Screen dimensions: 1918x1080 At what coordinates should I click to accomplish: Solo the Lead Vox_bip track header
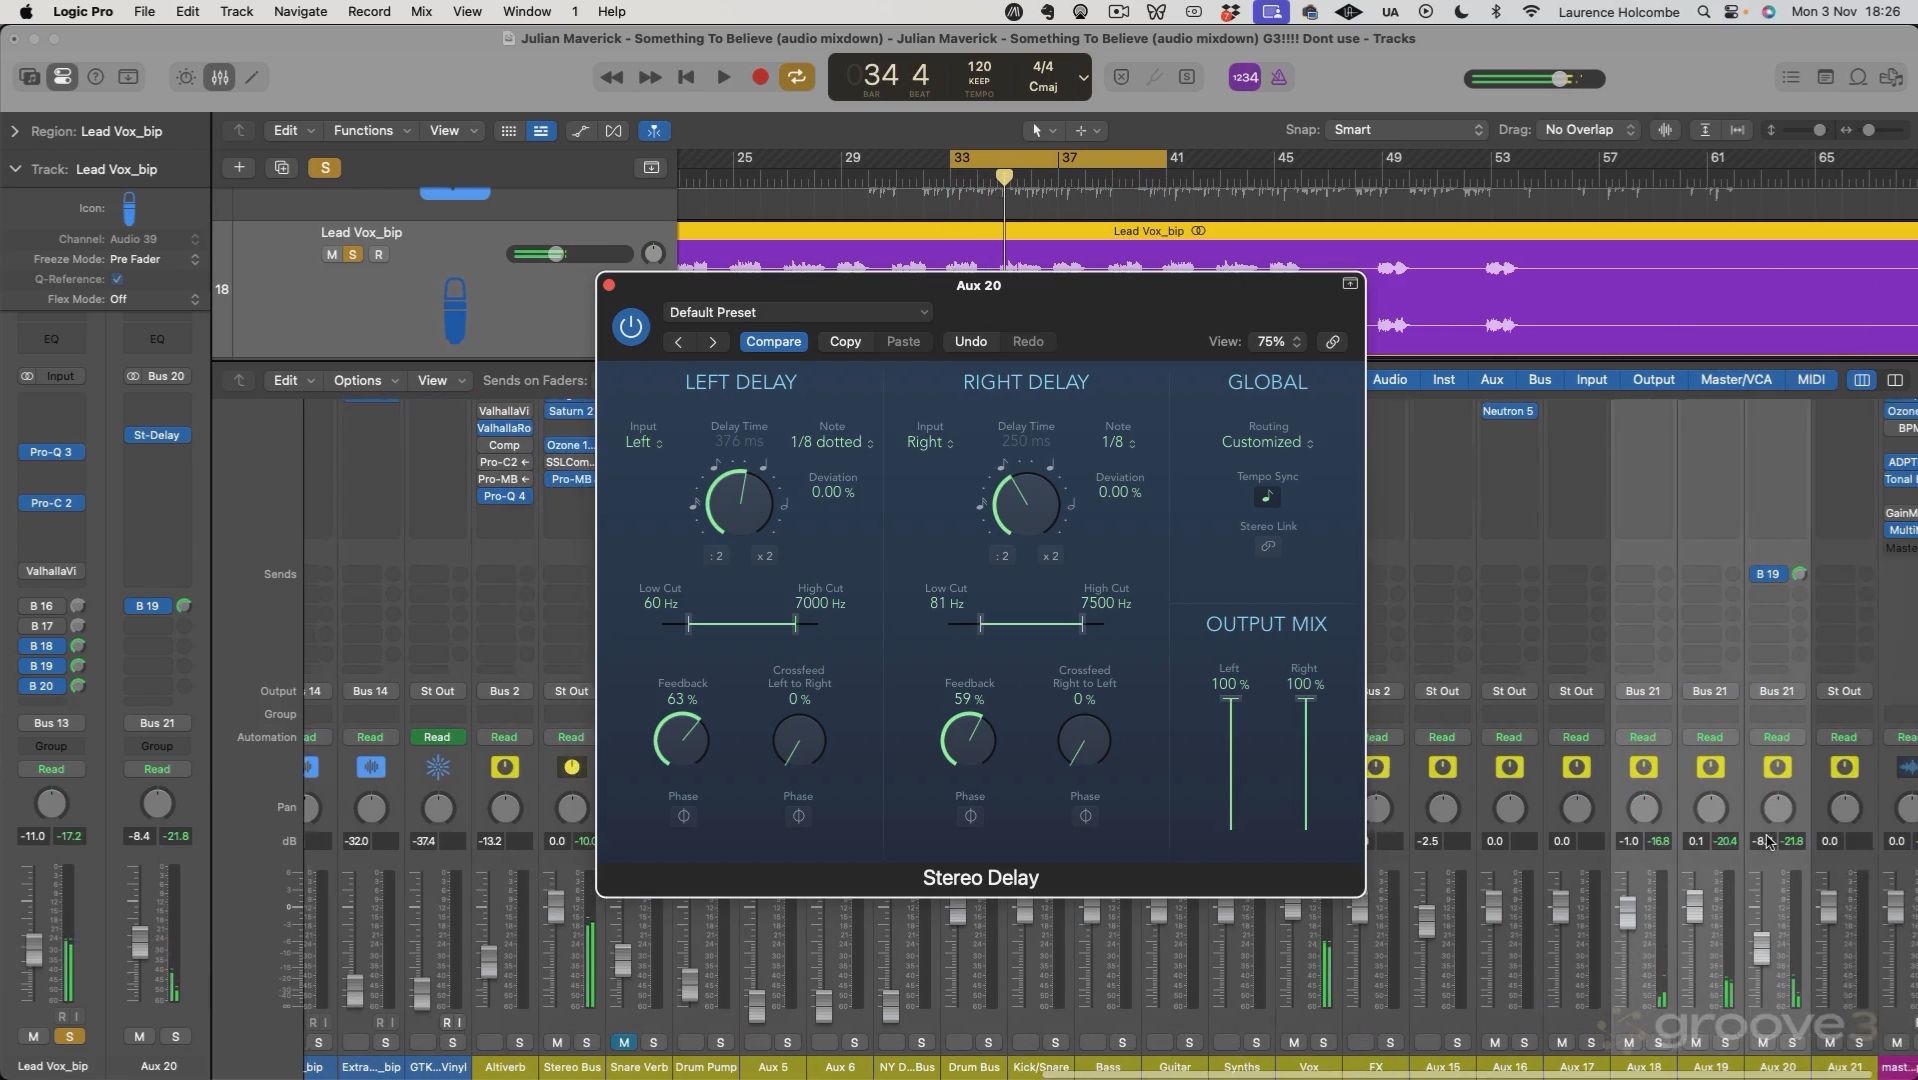[352, 255]
